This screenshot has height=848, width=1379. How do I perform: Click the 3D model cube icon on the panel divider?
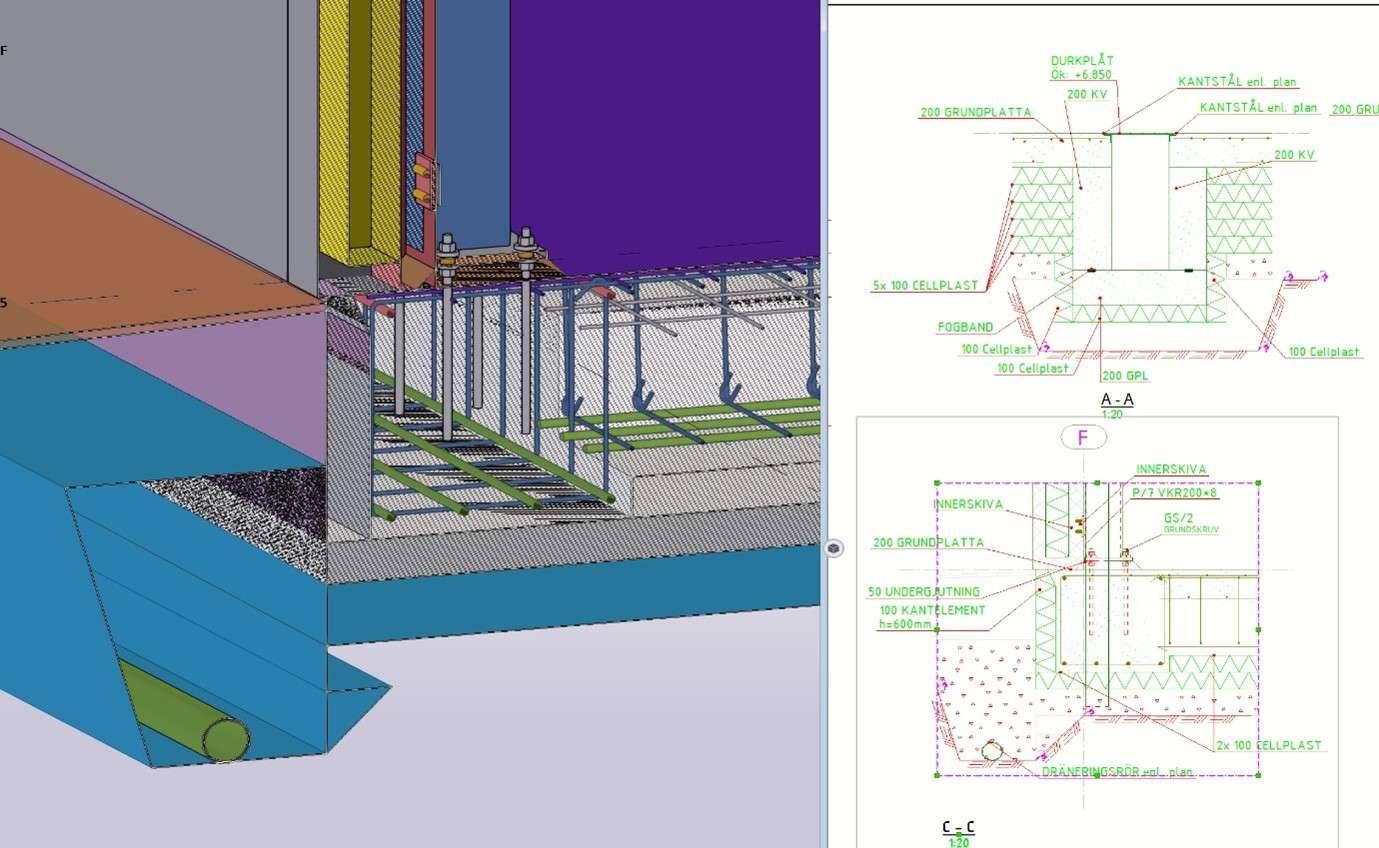tap(833, 548)
